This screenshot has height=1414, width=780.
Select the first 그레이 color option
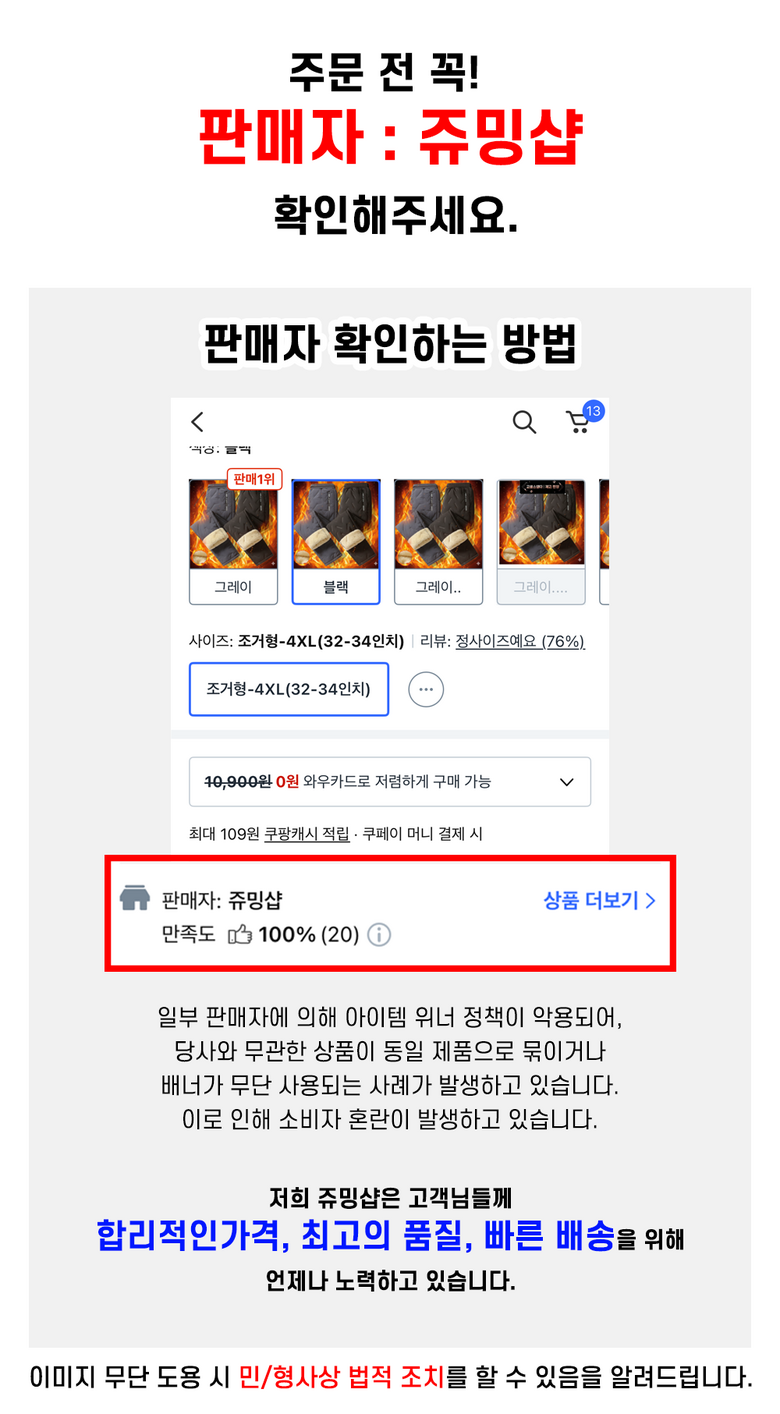(233, 542)
